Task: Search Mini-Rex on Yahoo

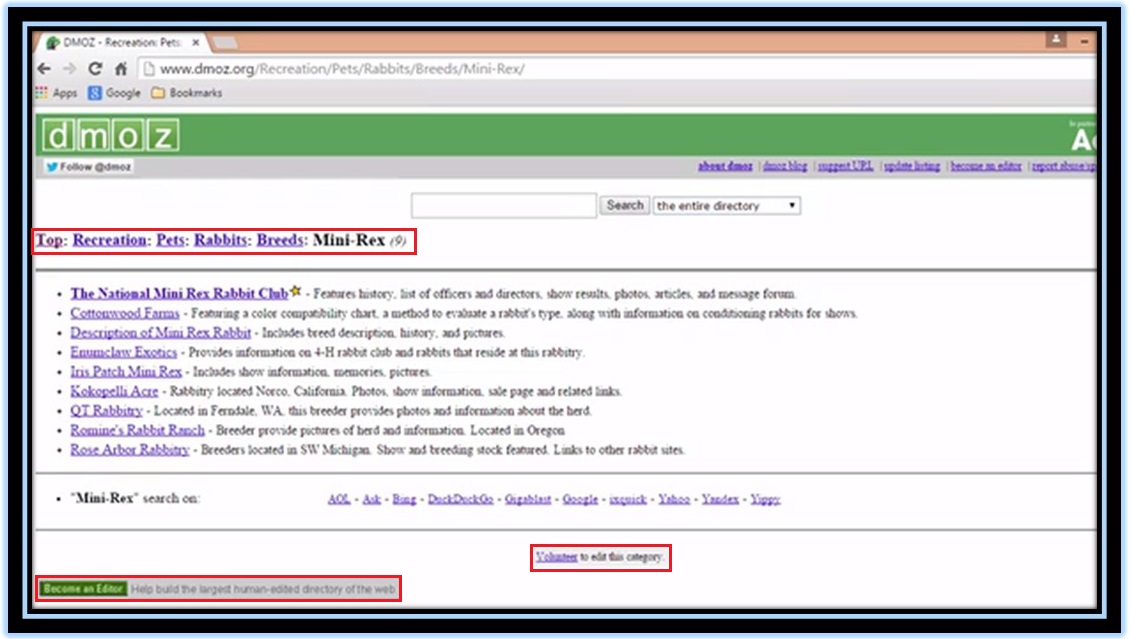Action: 674,499
